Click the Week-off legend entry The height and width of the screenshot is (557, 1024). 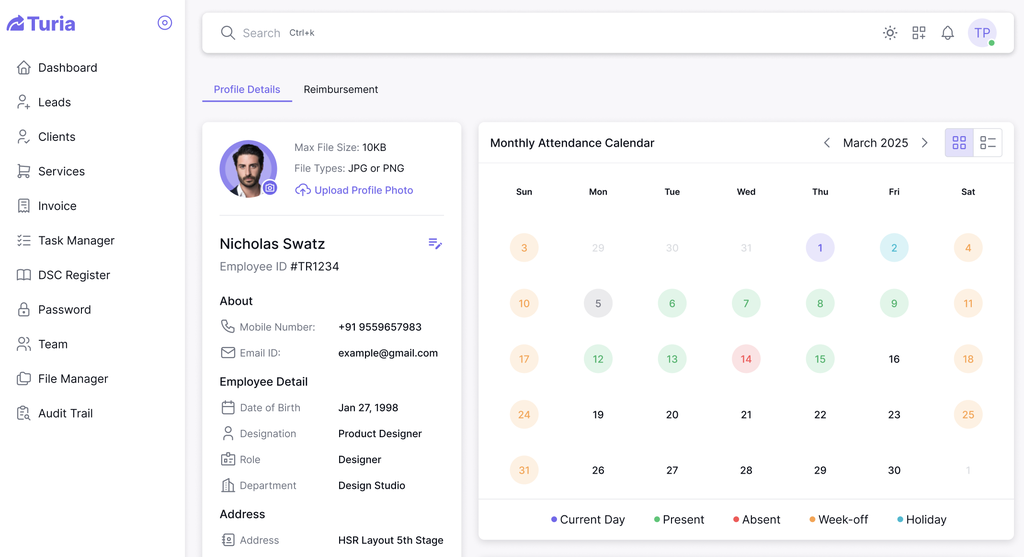[x=839, y=519]
